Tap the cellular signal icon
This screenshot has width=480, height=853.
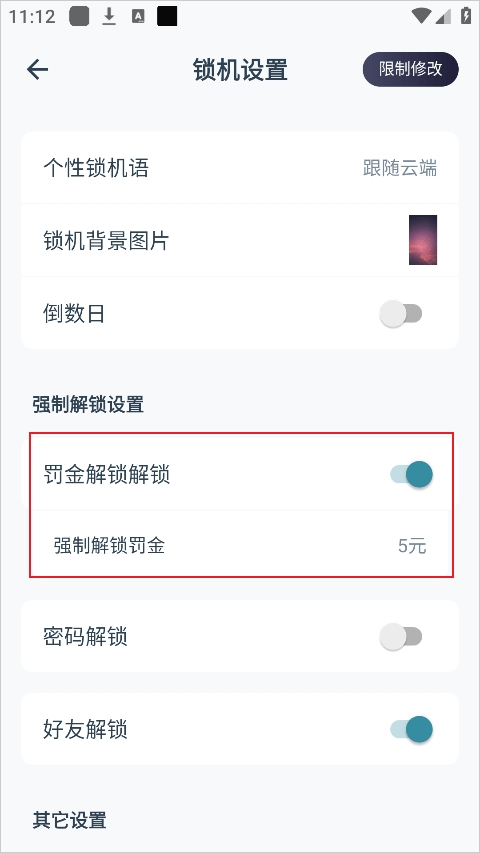444,16
